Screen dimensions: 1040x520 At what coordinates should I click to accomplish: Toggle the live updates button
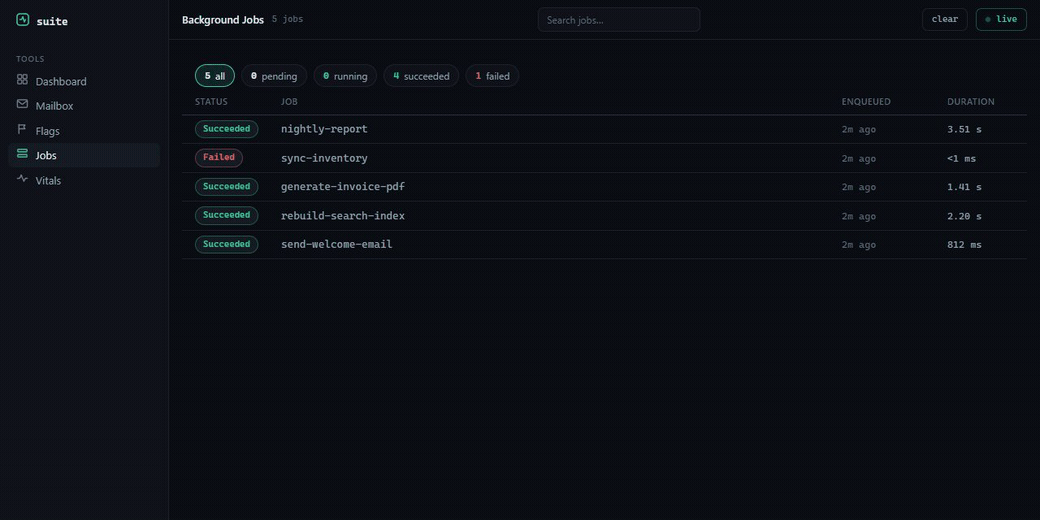[1001, 19]
